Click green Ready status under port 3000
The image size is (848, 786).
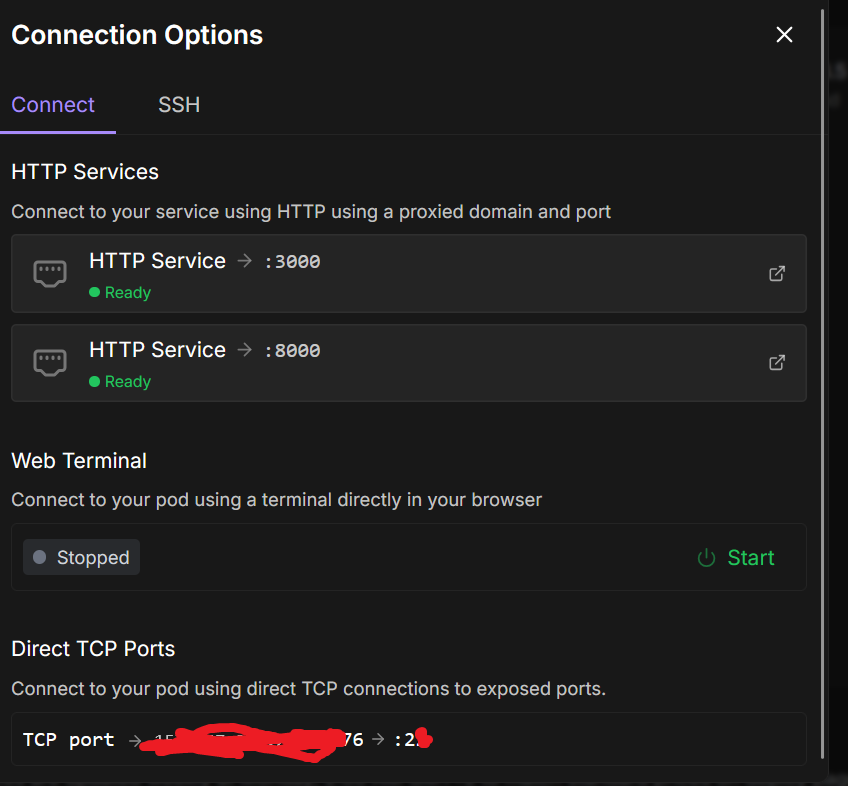click(x=120, y=293)
